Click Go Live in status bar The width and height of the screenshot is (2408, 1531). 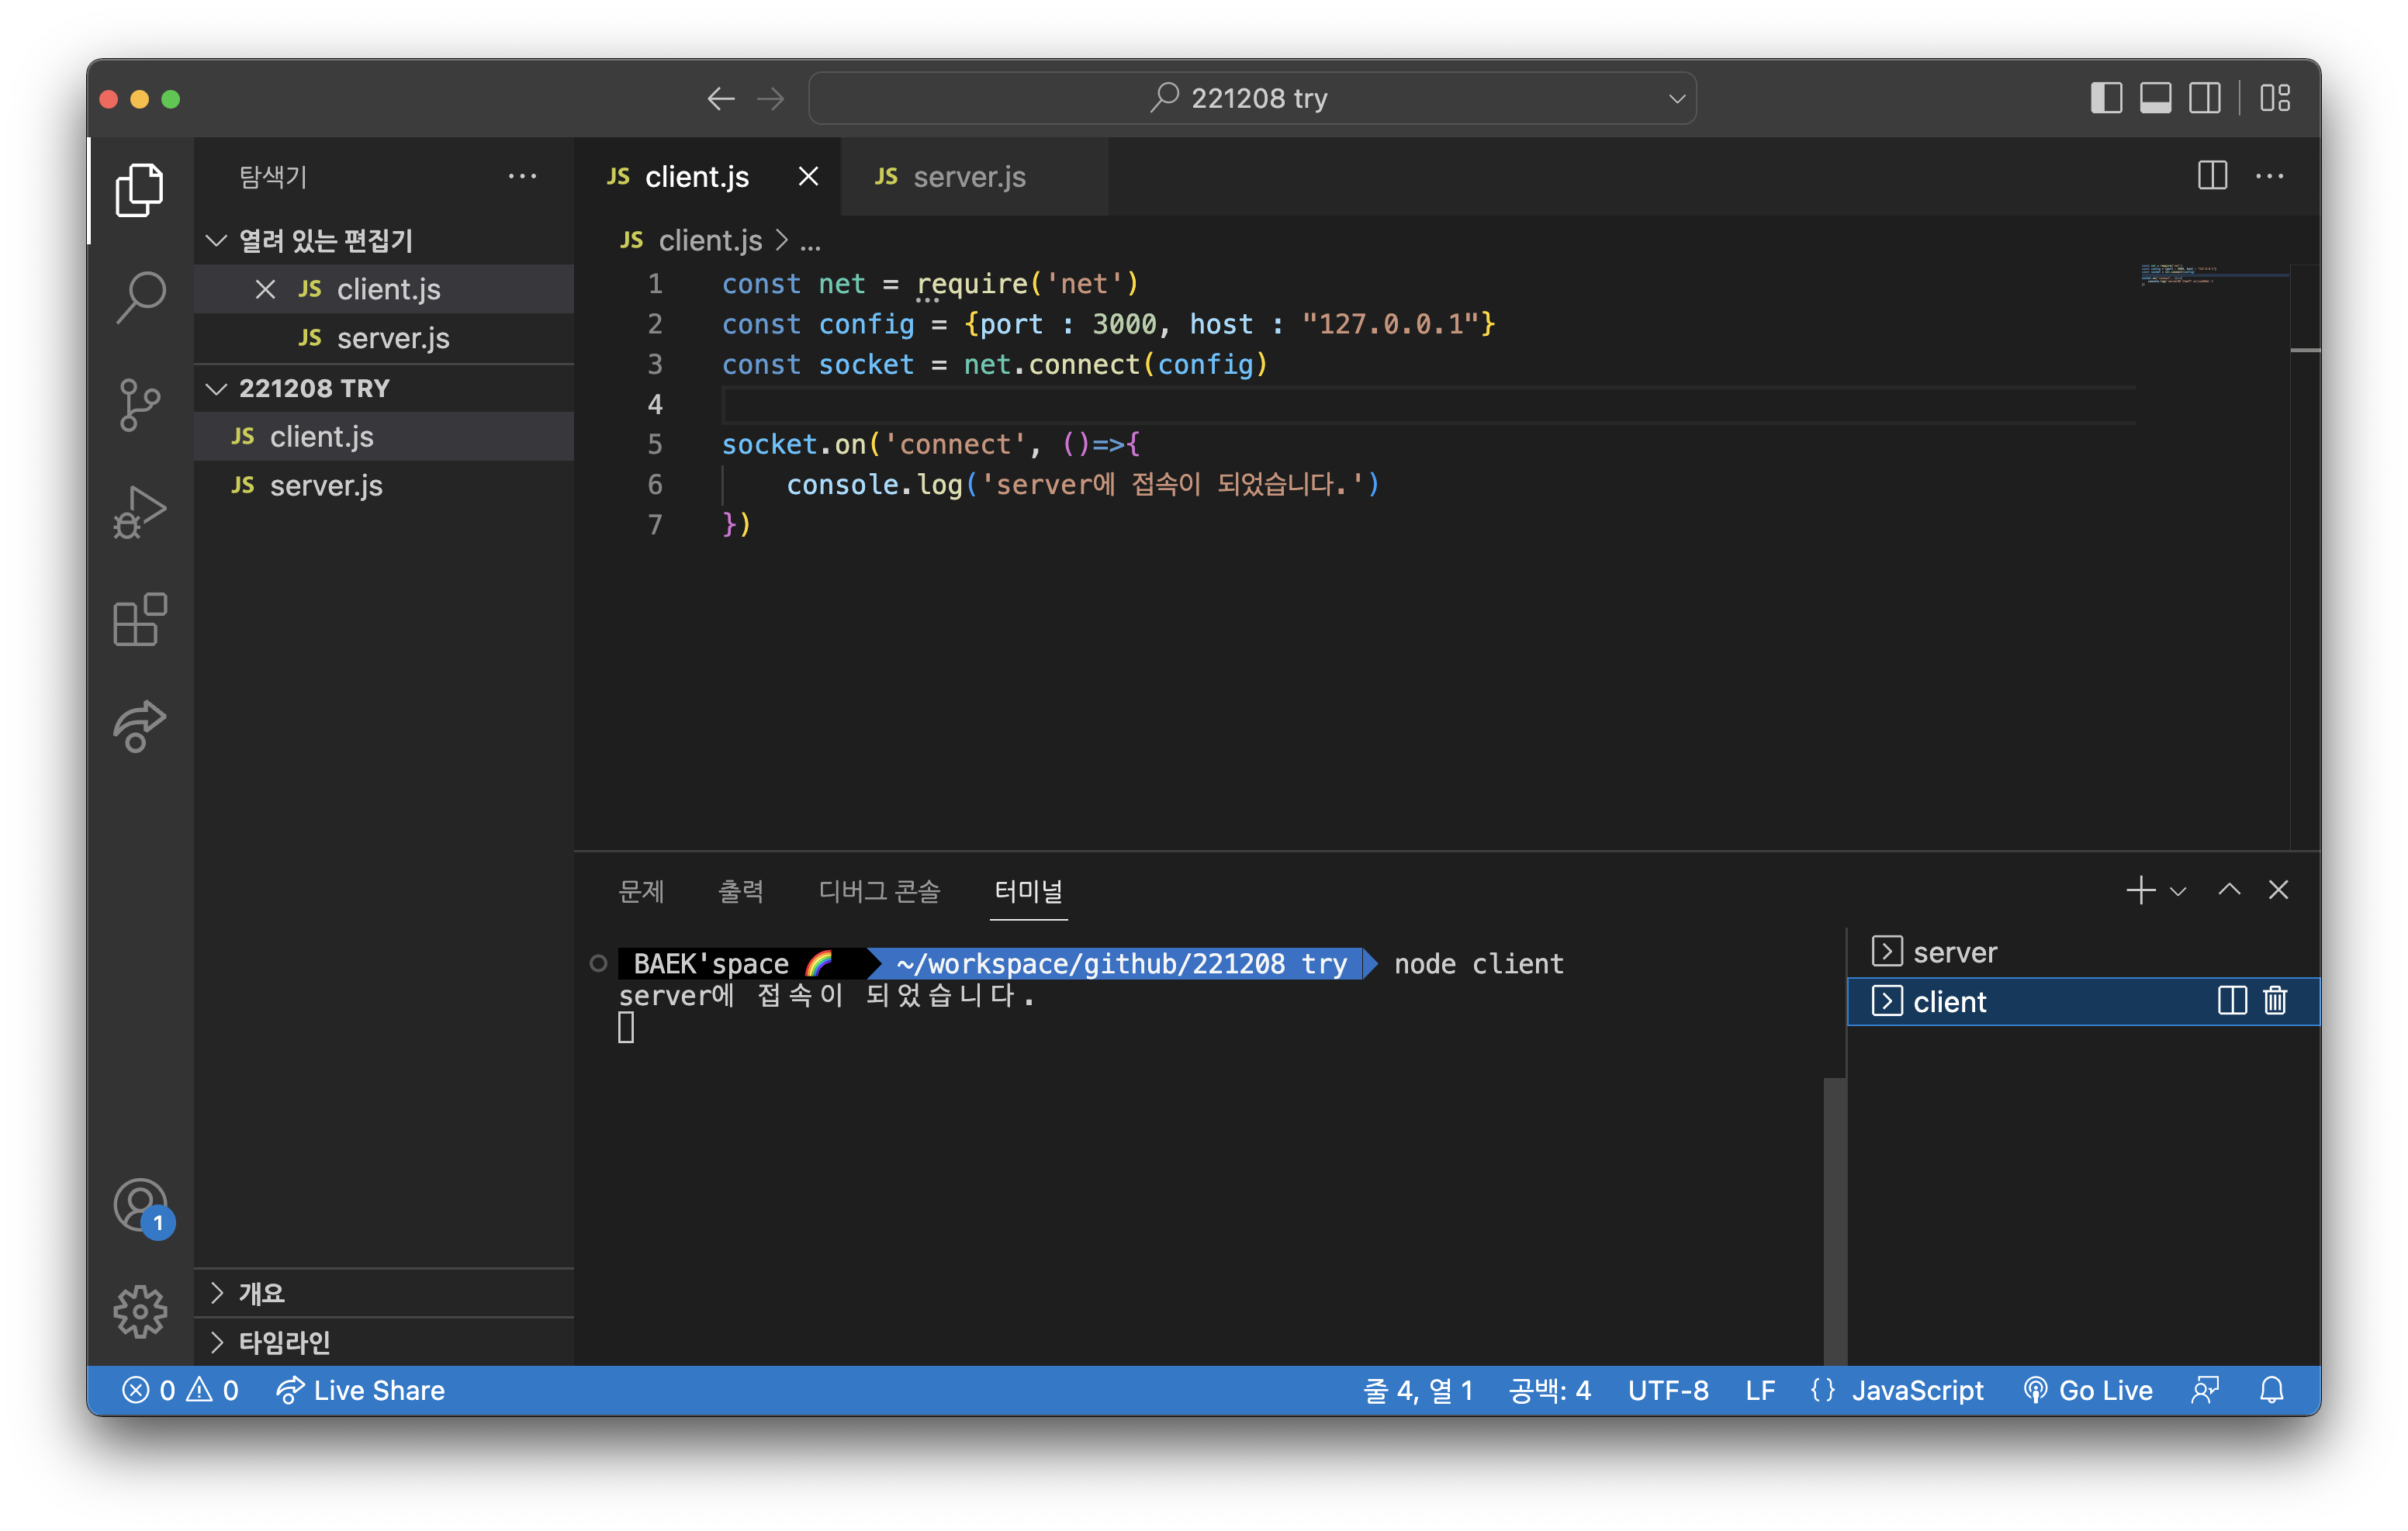[2088, 1390]
